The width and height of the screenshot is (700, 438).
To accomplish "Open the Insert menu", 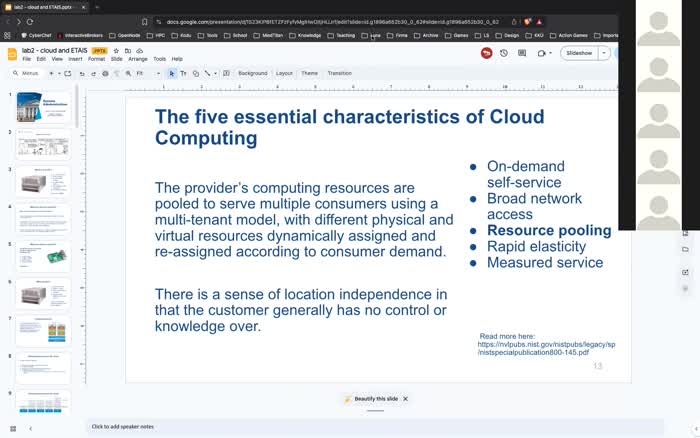I will [75, 59].
